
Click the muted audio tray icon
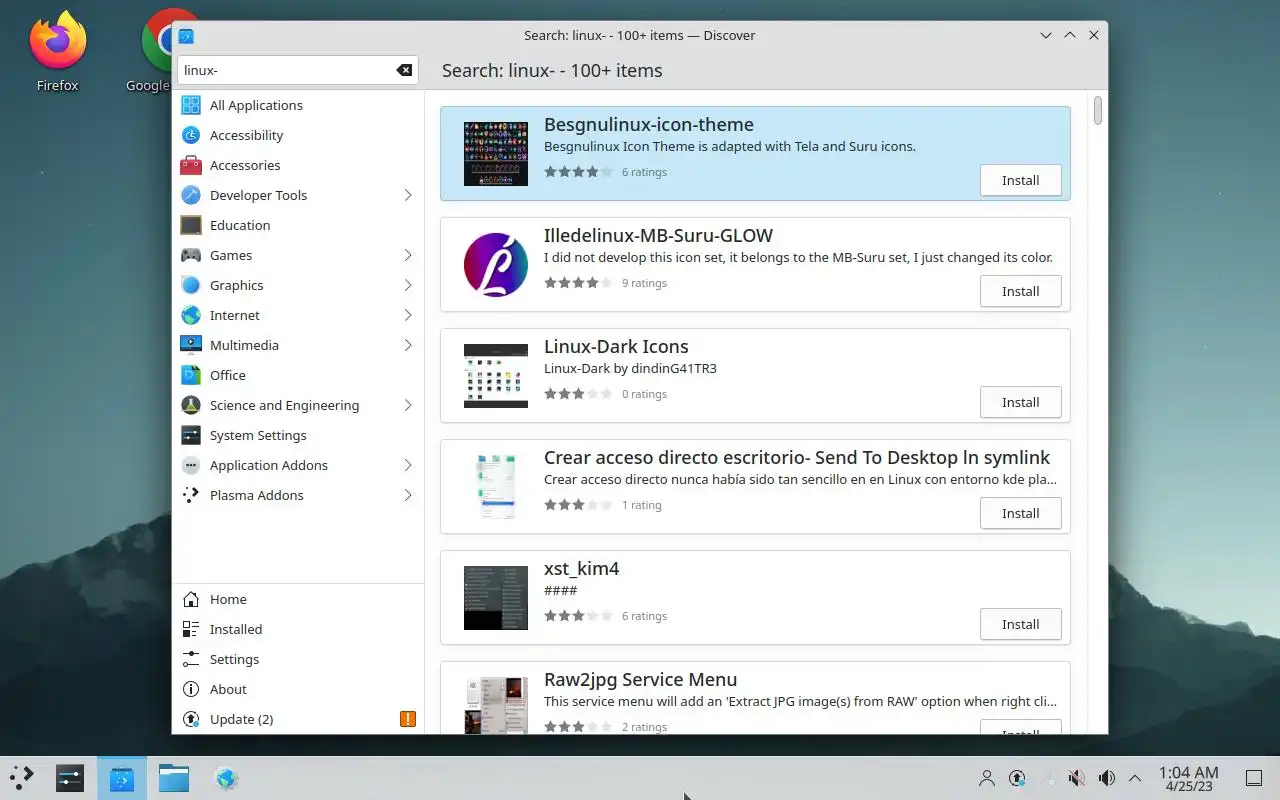pos(1077,778)
